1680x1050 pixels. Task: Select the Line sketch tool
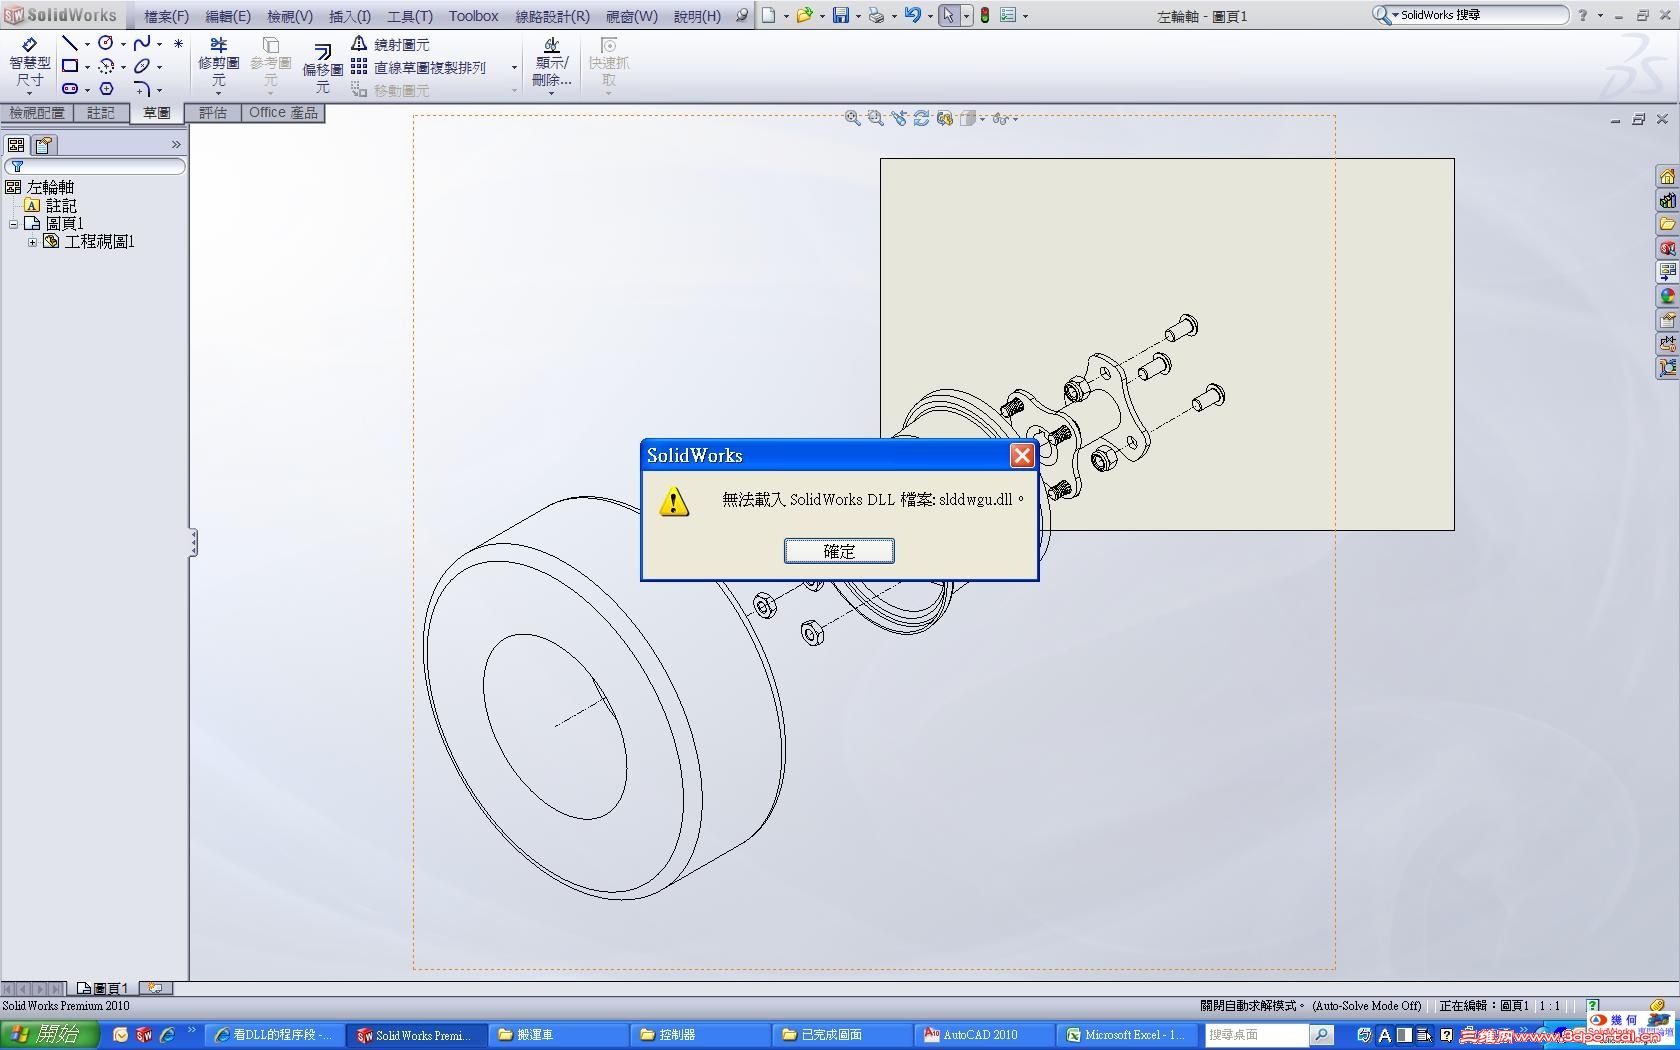click(69, 43)
